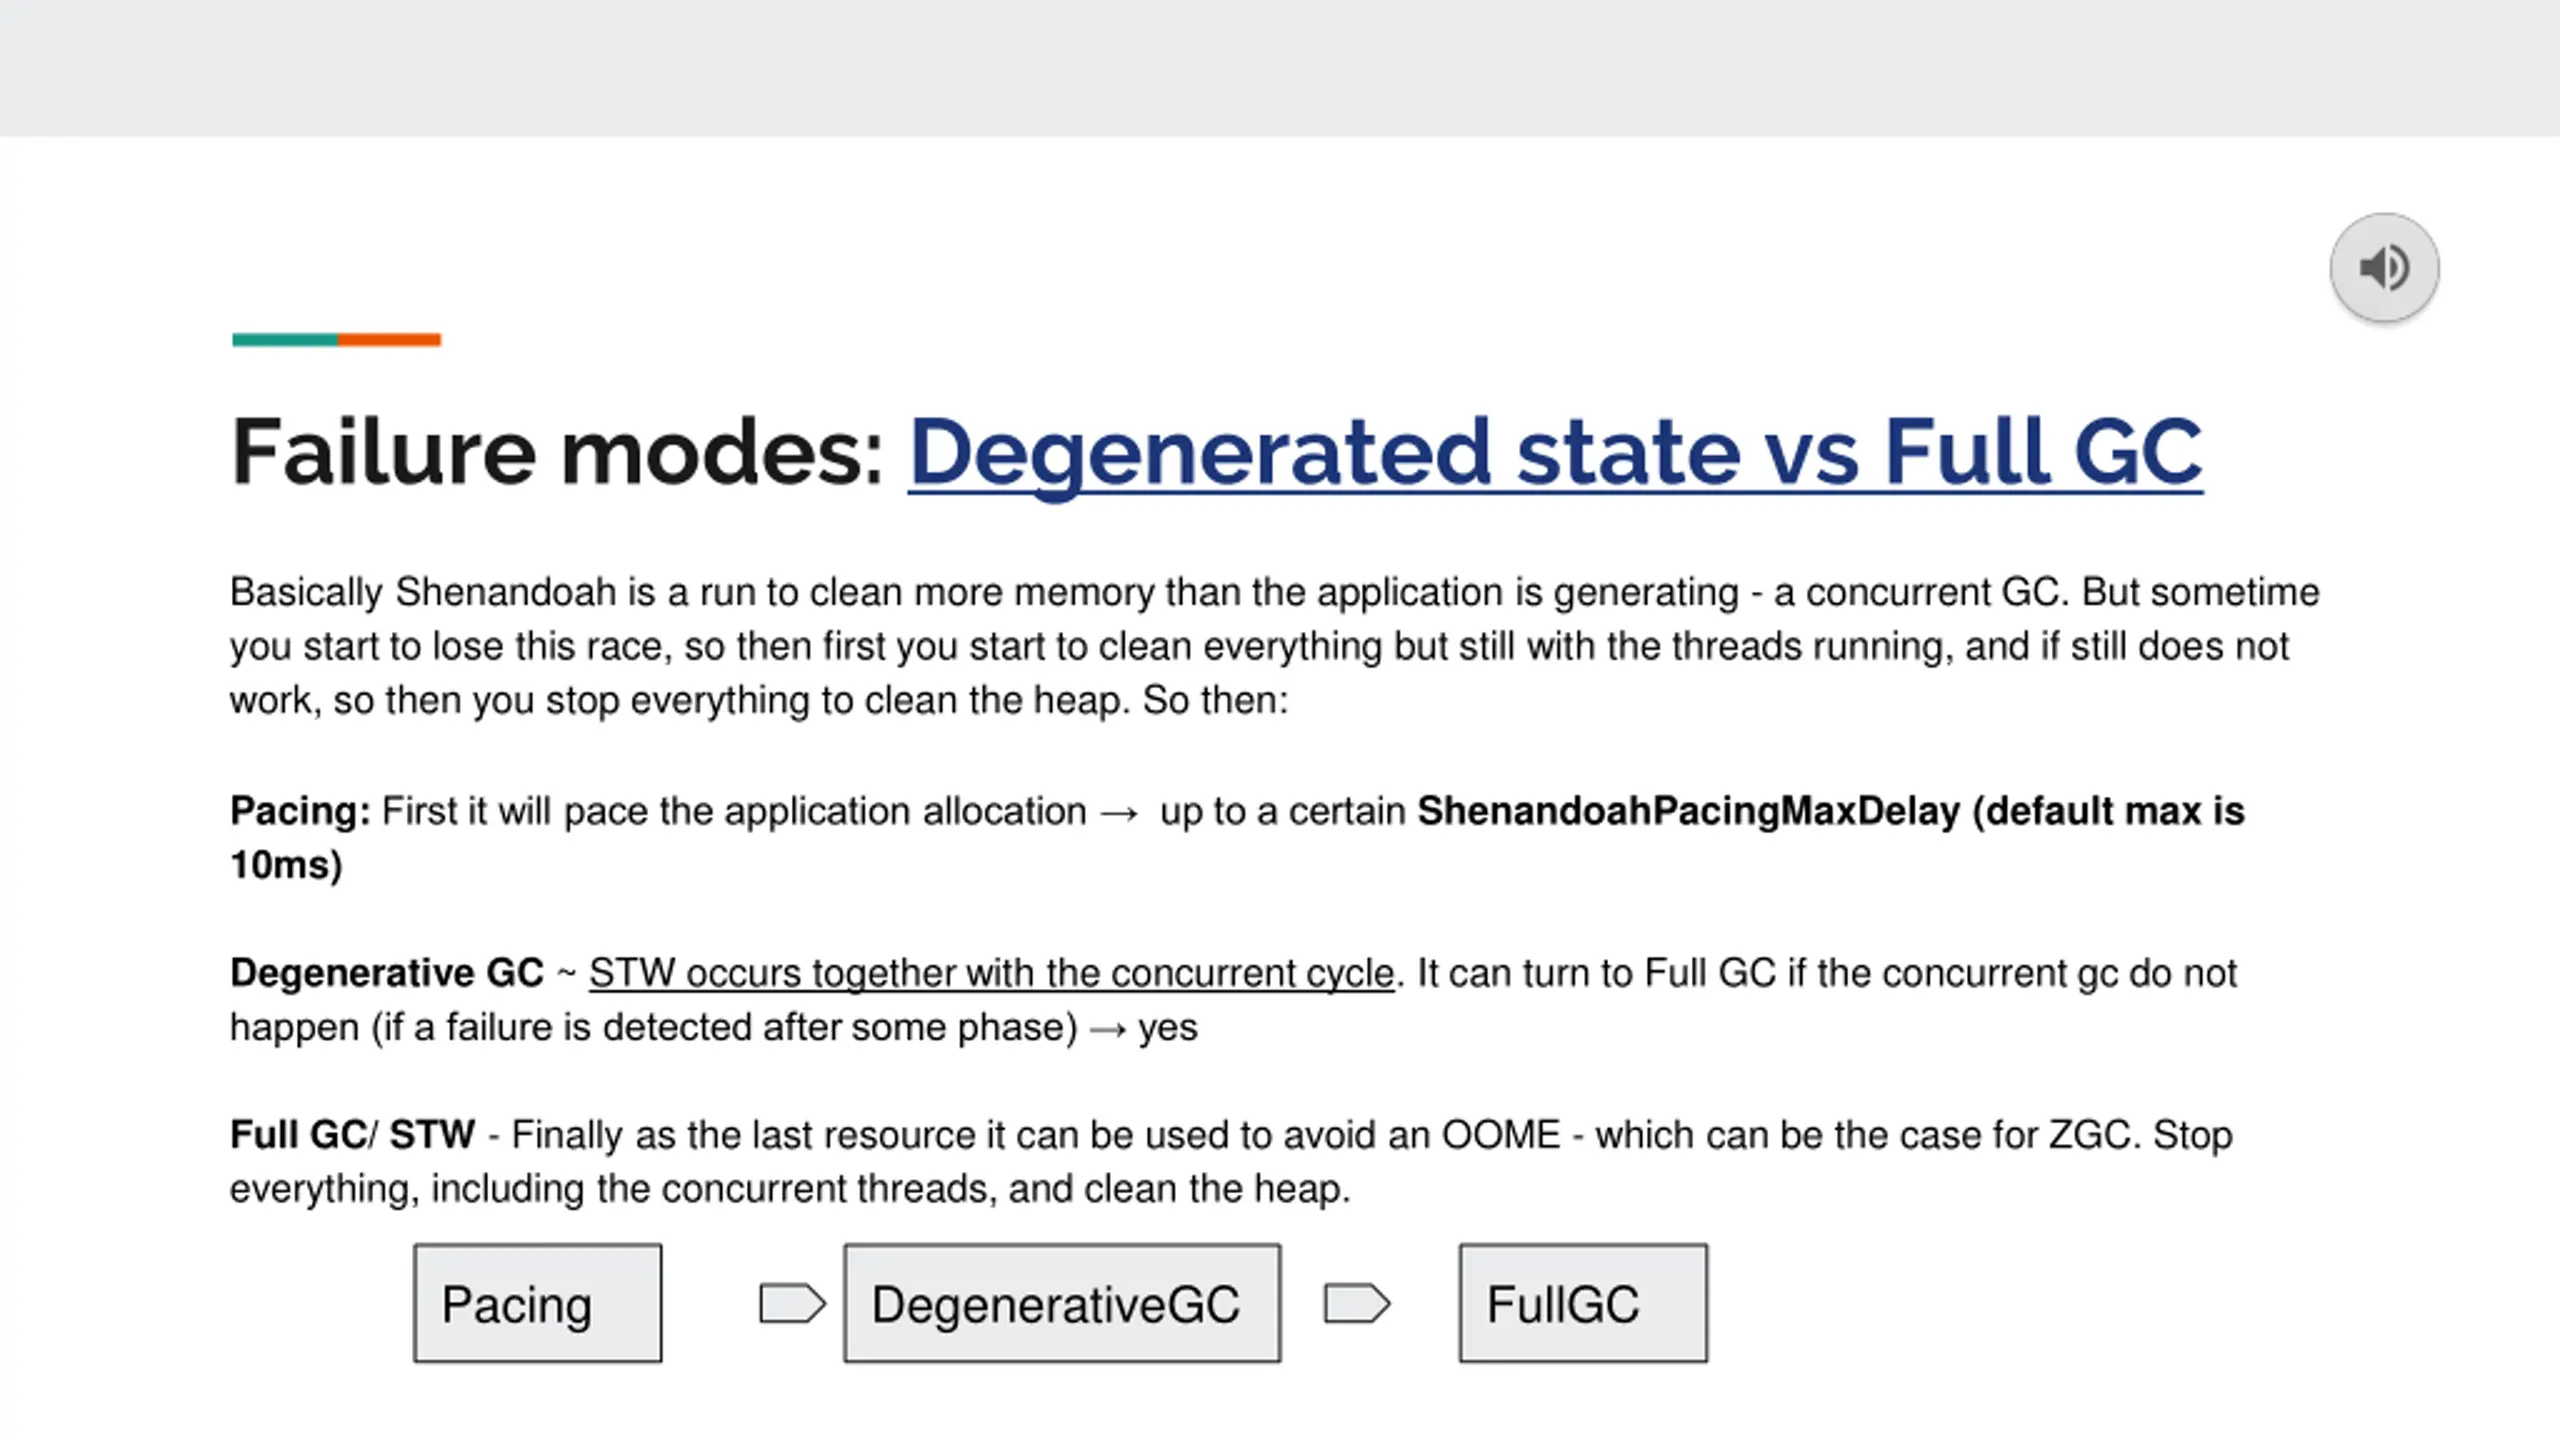The height and width of the screenshot is (1440, 2560).
Task: Select the Pacing box in the diagram
Action: click(x=537, y=1303)
